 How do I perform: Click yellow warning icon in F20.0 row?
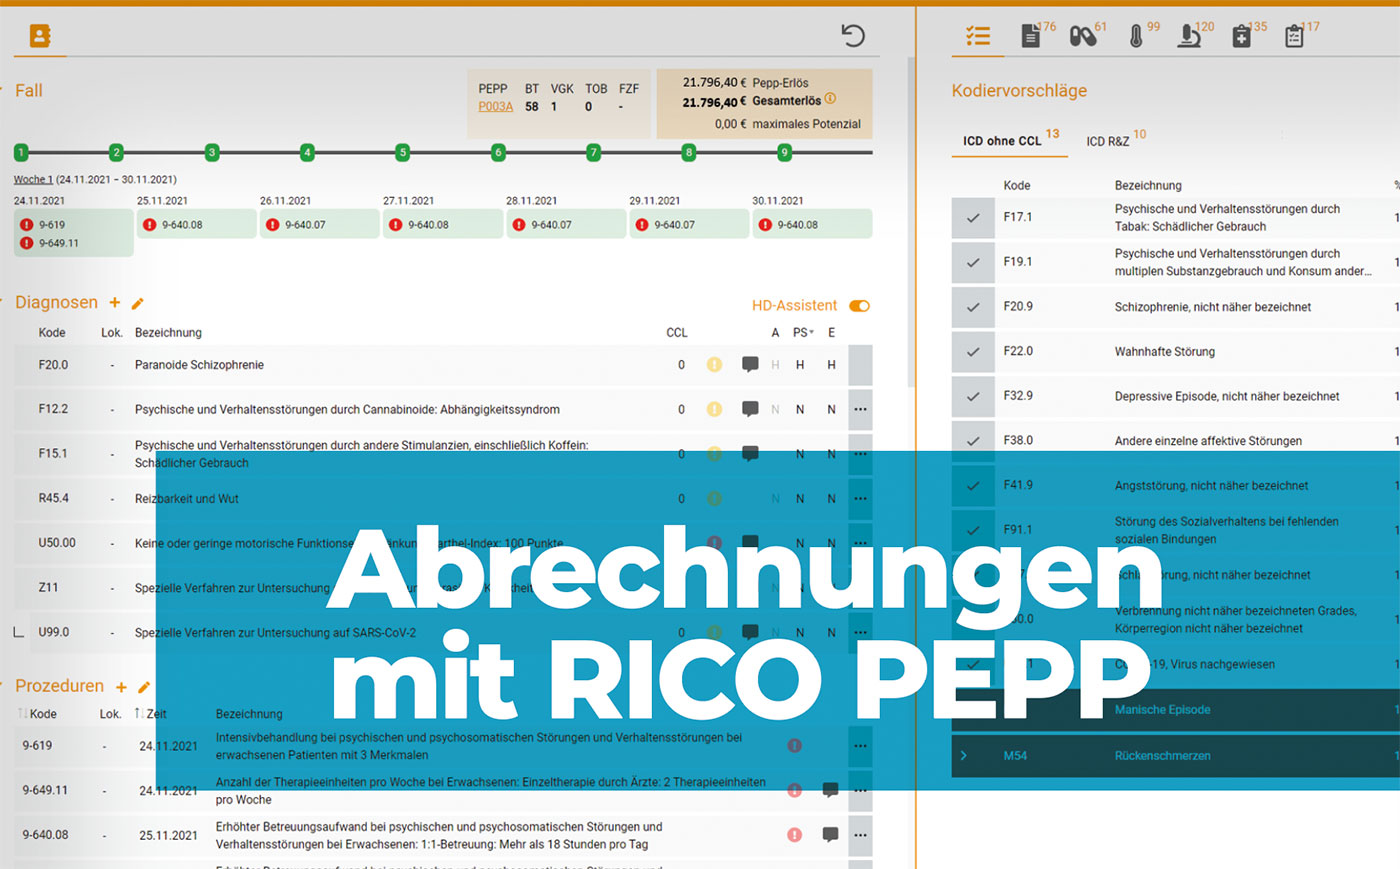tap(714, 365)
